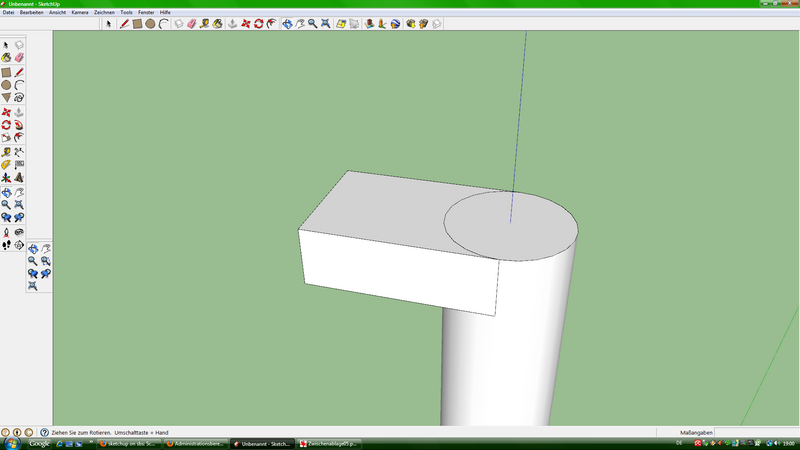Select the Polygon tool in left toolbar
Screen dimensions: 800x450
[x=7, y=98]
